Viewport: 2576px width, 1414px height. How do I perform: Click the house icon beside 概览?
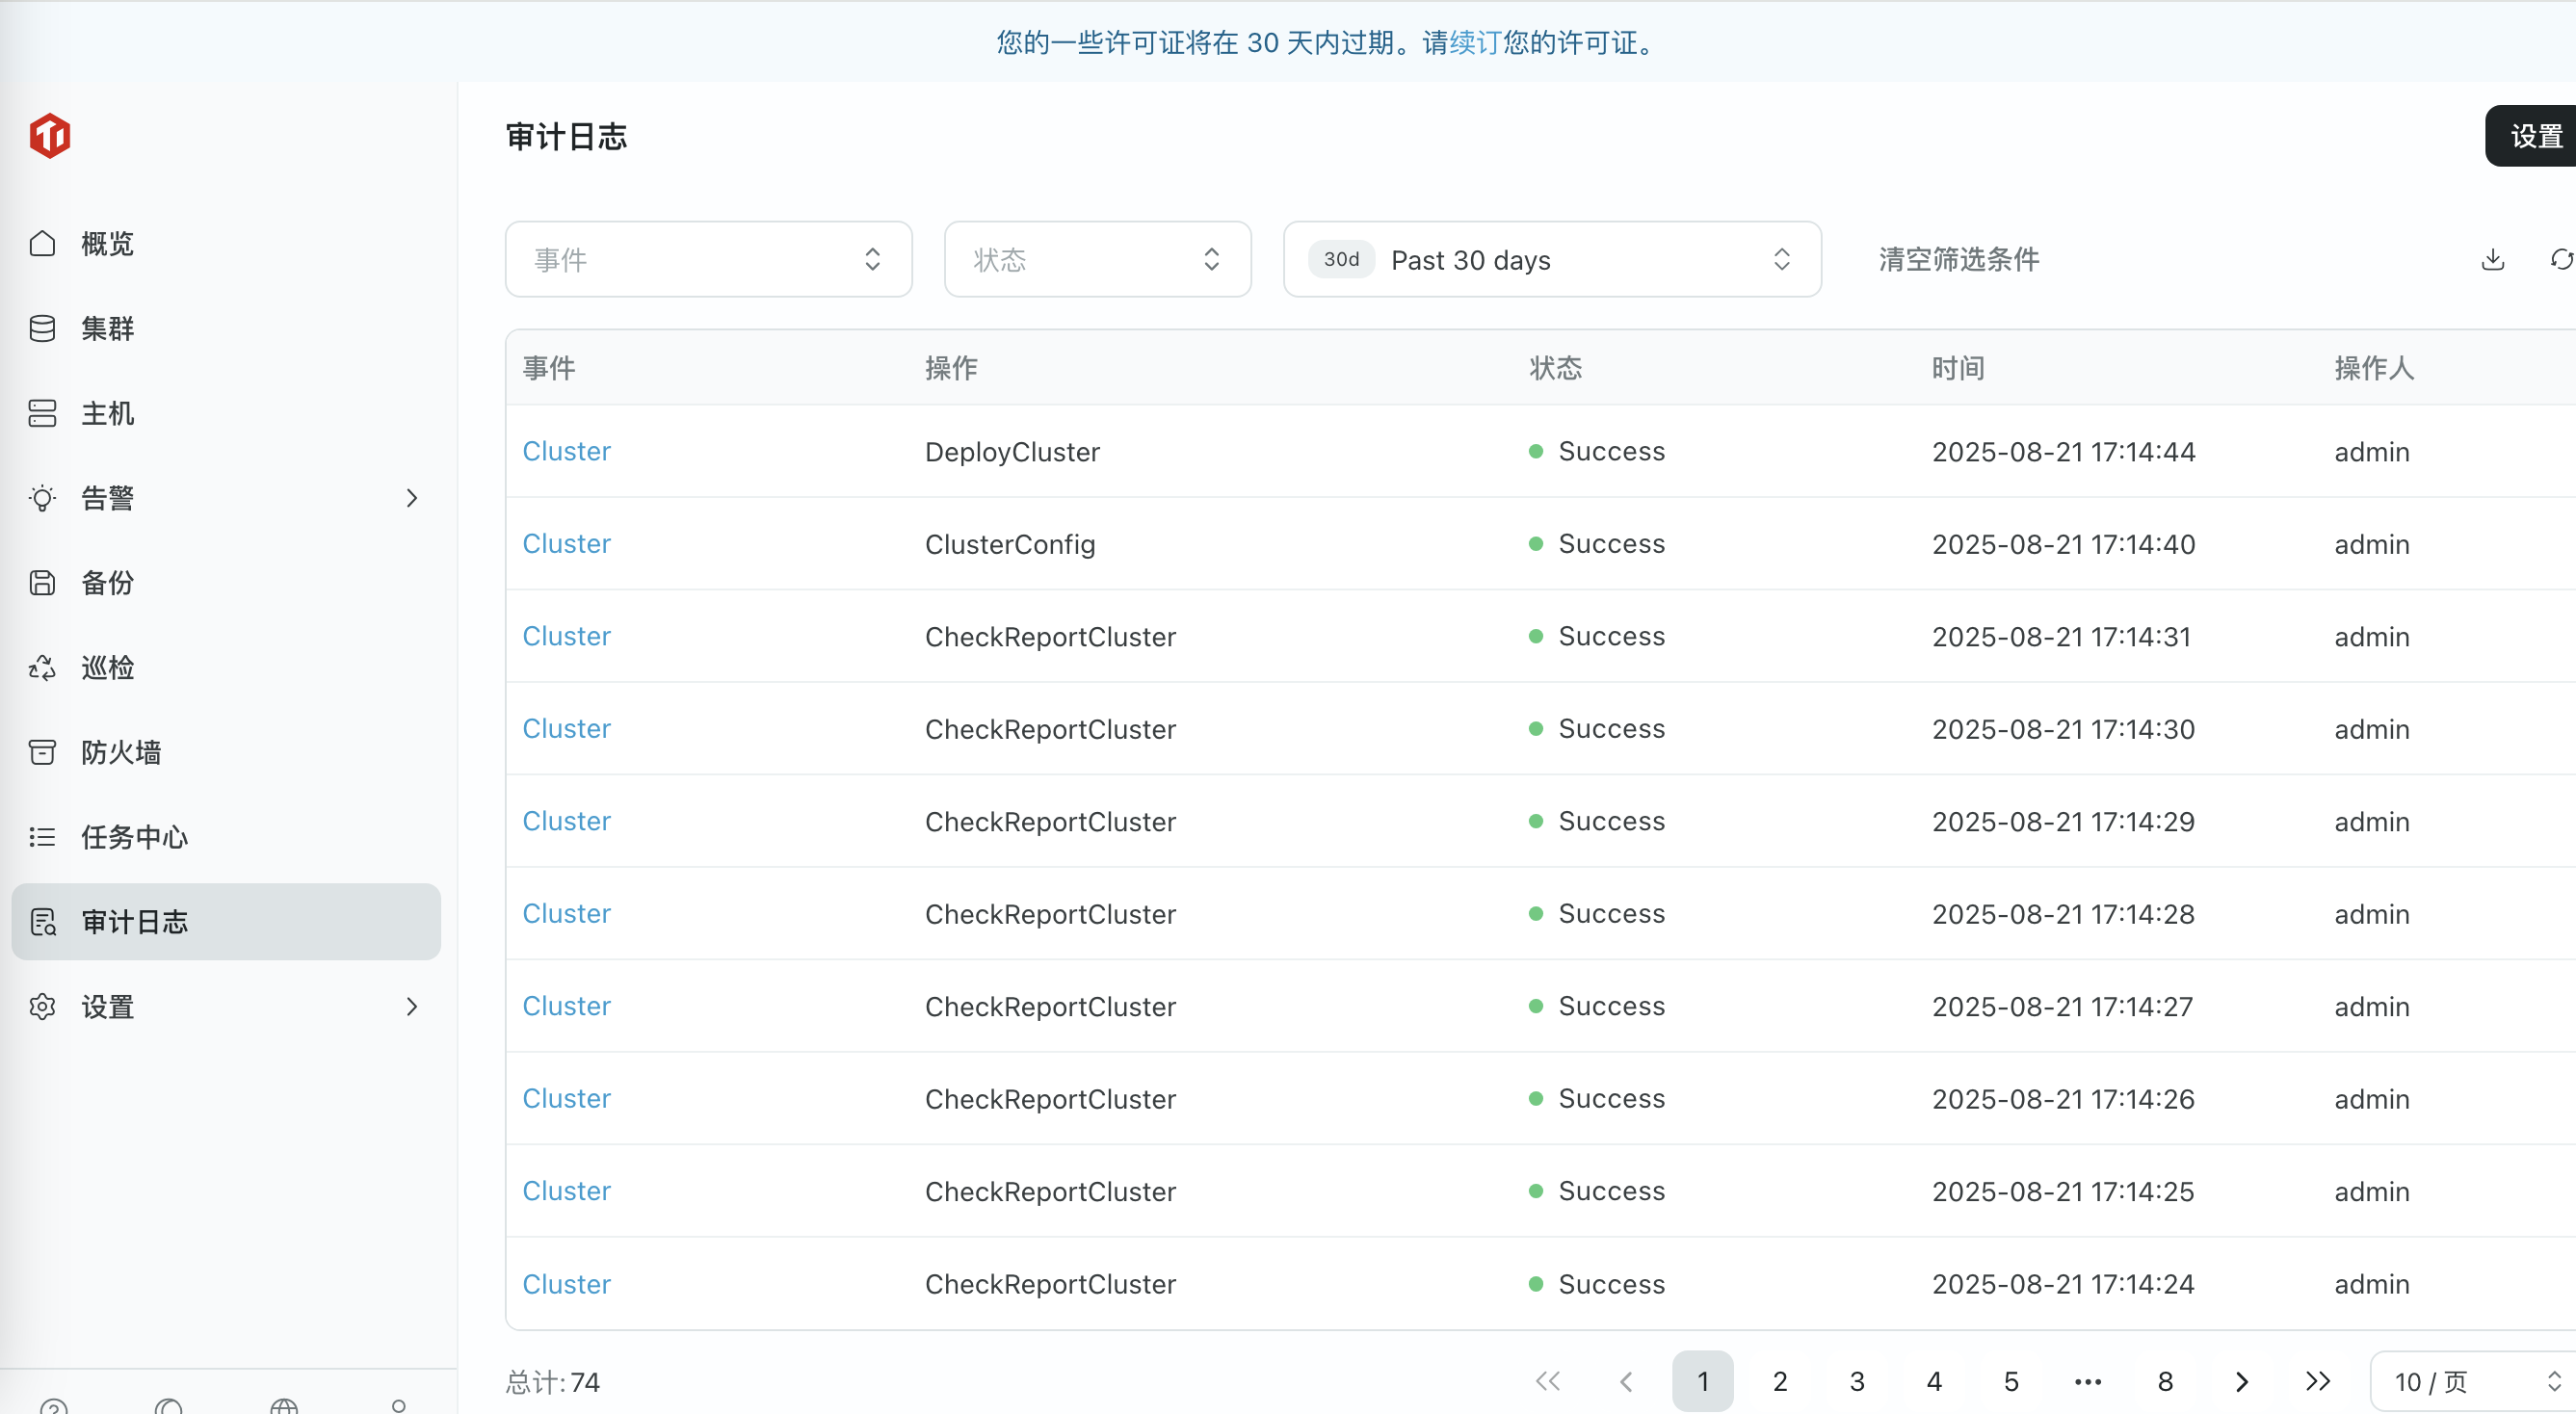42,244
